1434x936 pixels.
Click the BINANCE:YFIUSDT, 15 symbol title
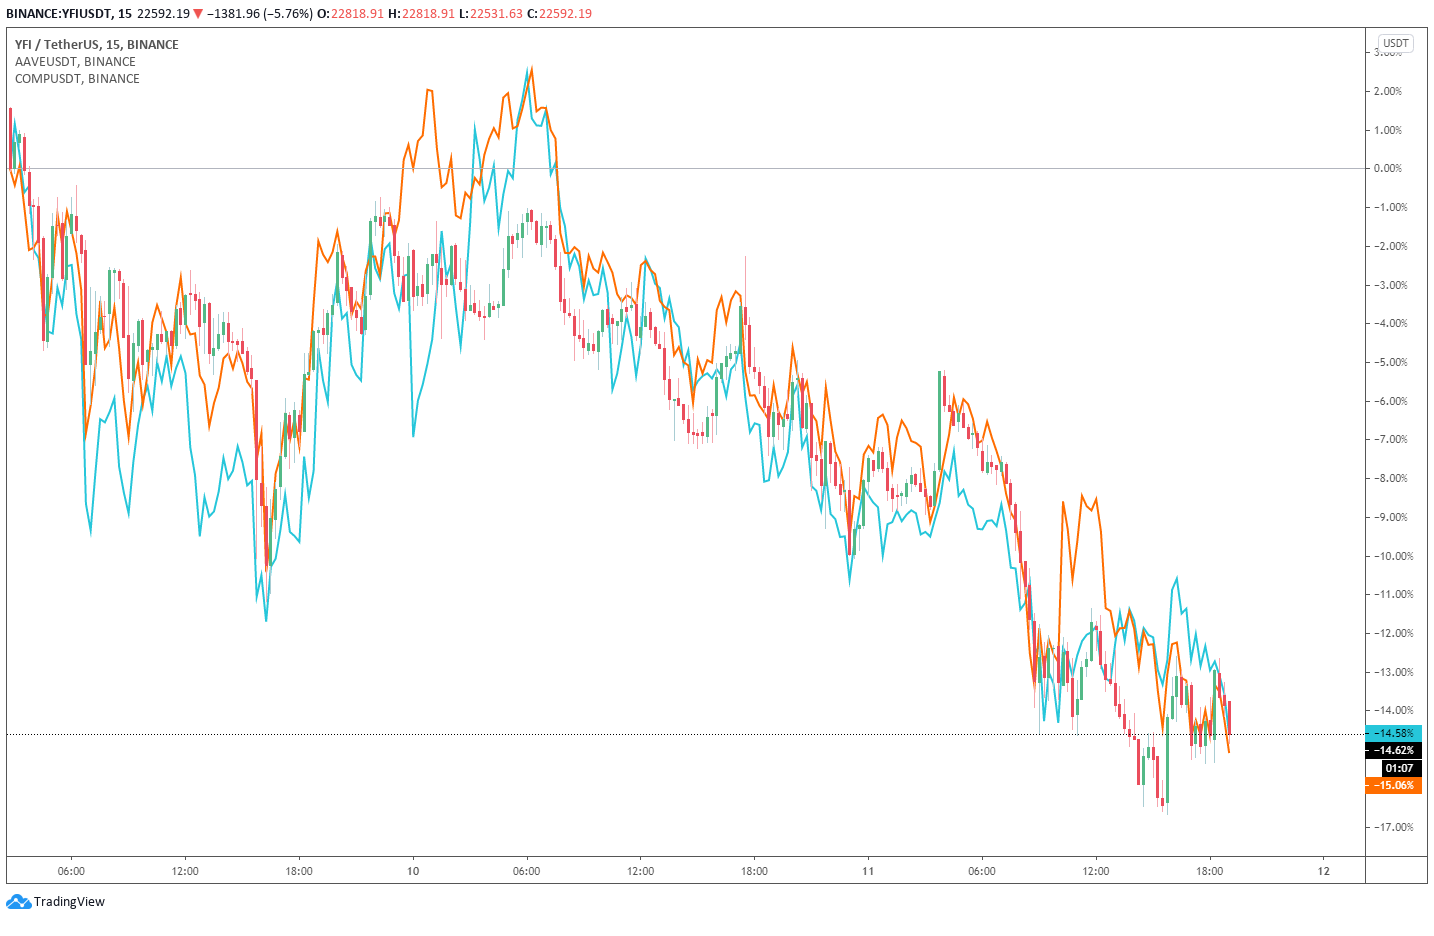(x=69, y=14)
